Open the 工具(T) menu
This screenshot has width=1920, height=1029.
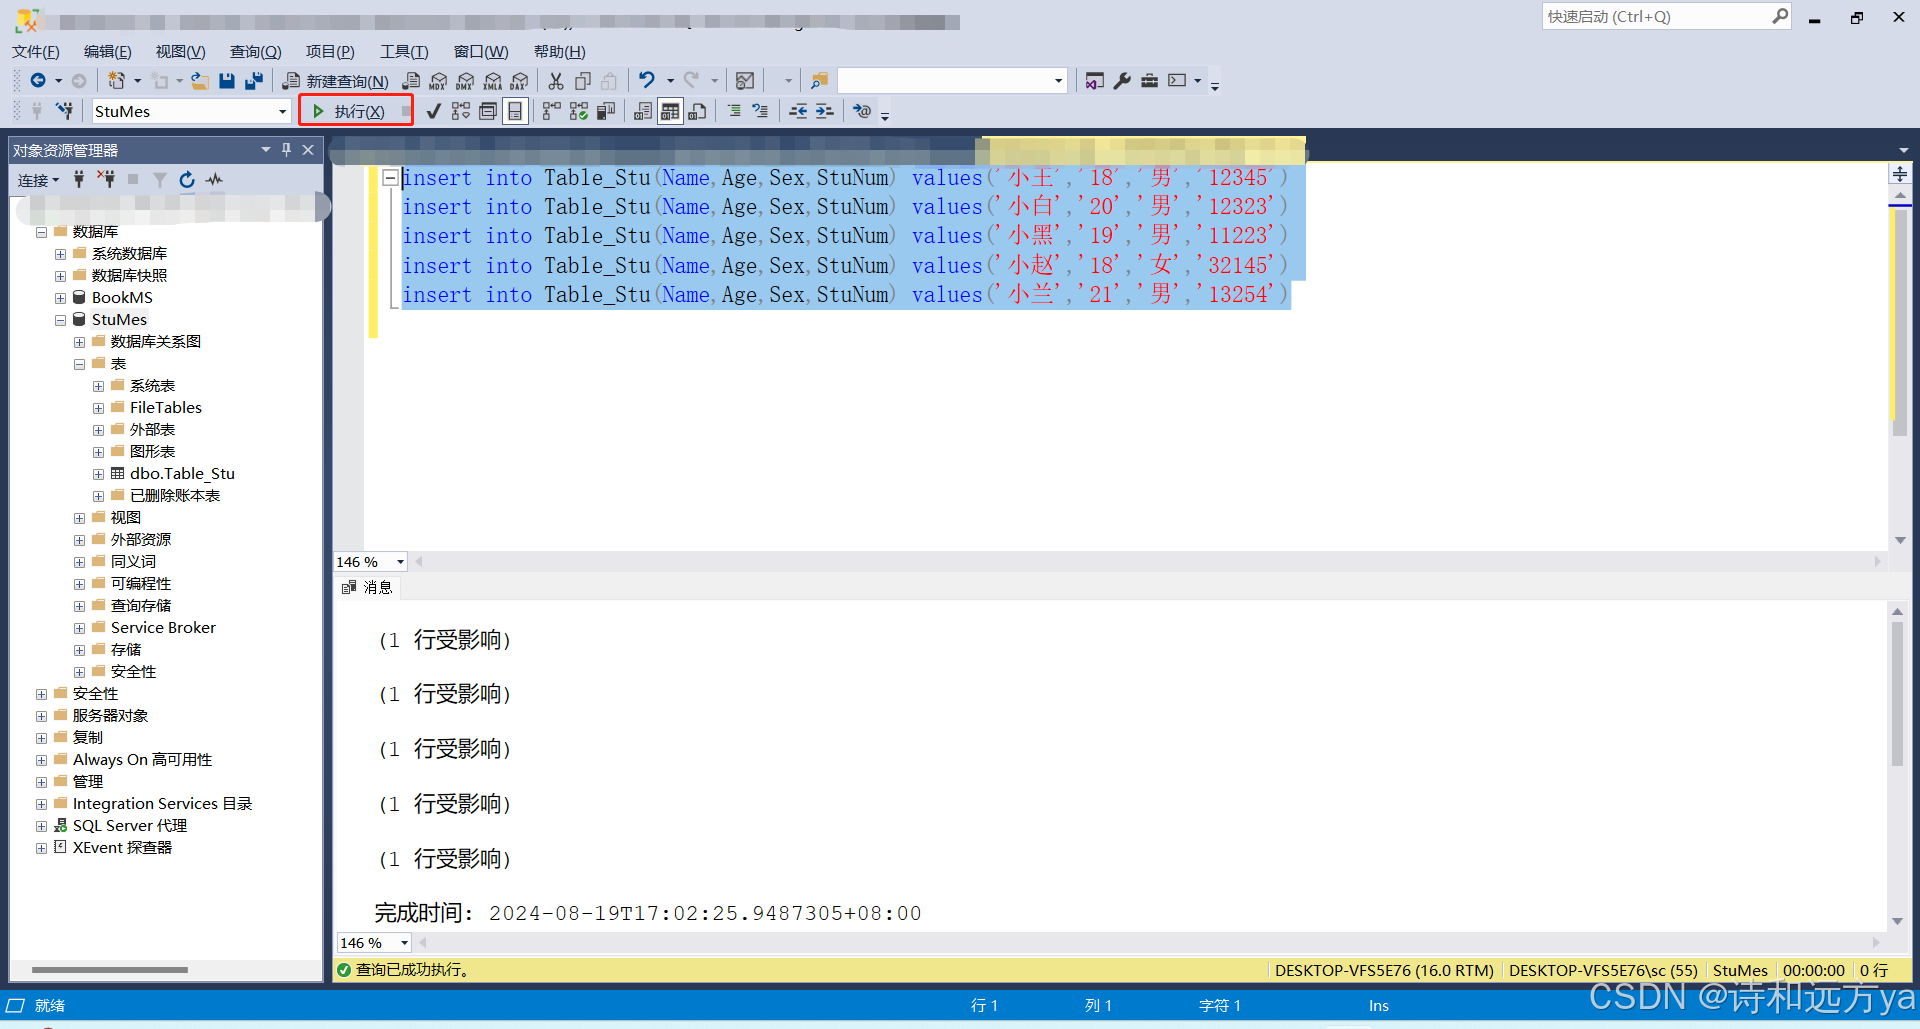click(x=404, y=52)
